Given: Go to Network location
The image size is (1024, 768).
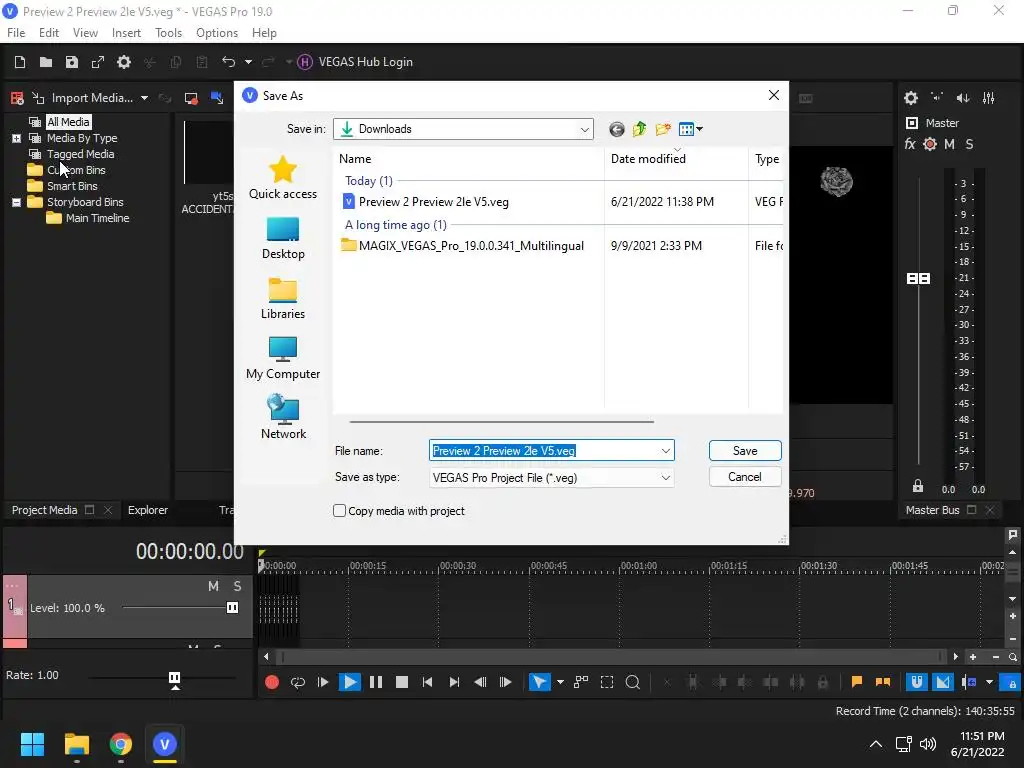Looking at the screenshot, I should click(283, 418).
